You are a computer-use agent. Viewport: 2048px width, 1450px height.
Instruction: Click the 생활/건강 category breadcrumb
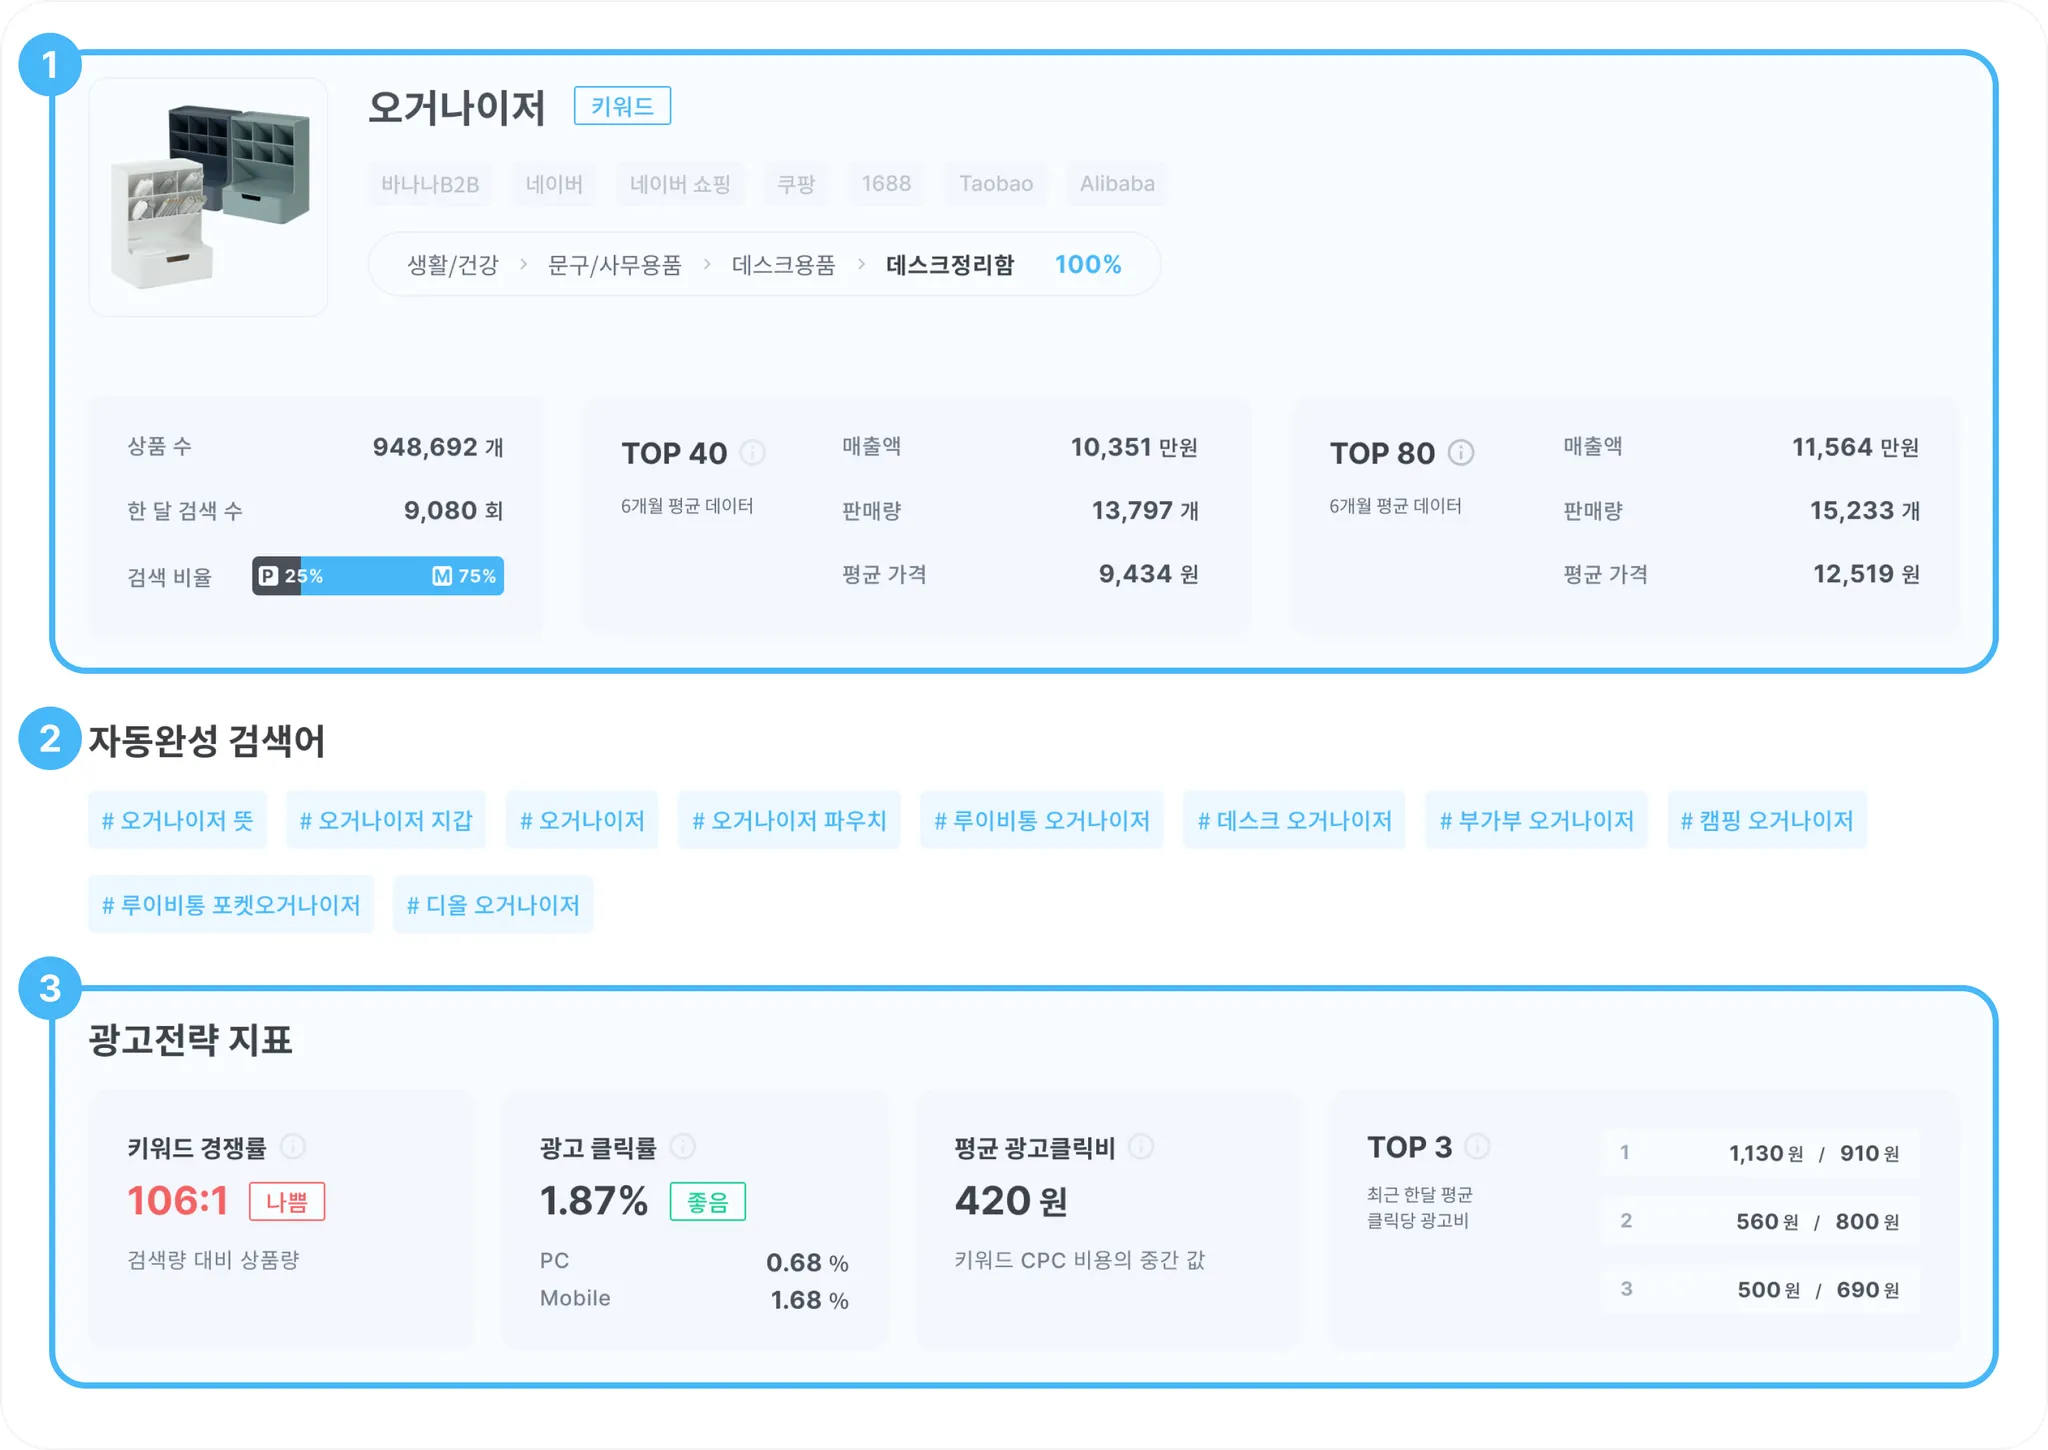[452, 265]
